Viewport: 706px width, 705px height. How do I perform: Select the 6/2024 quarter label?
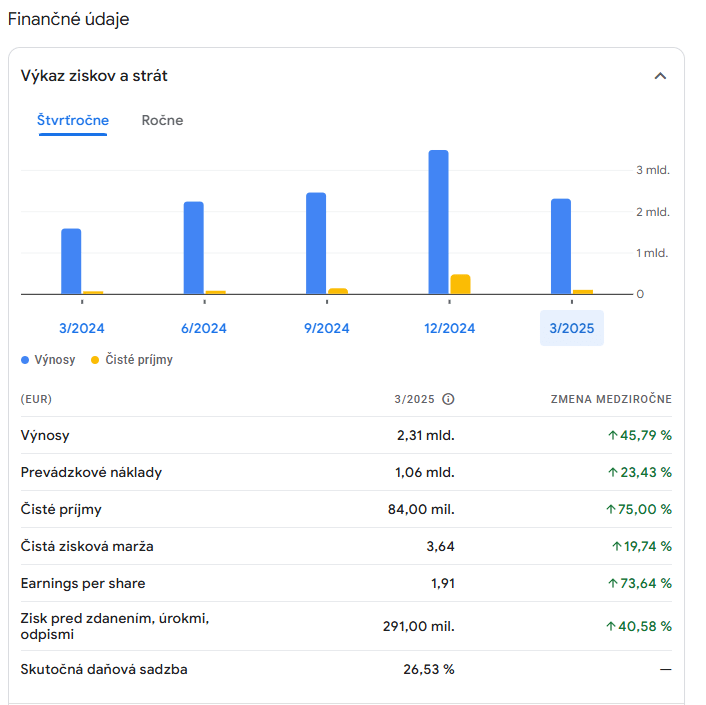(204, 328)
